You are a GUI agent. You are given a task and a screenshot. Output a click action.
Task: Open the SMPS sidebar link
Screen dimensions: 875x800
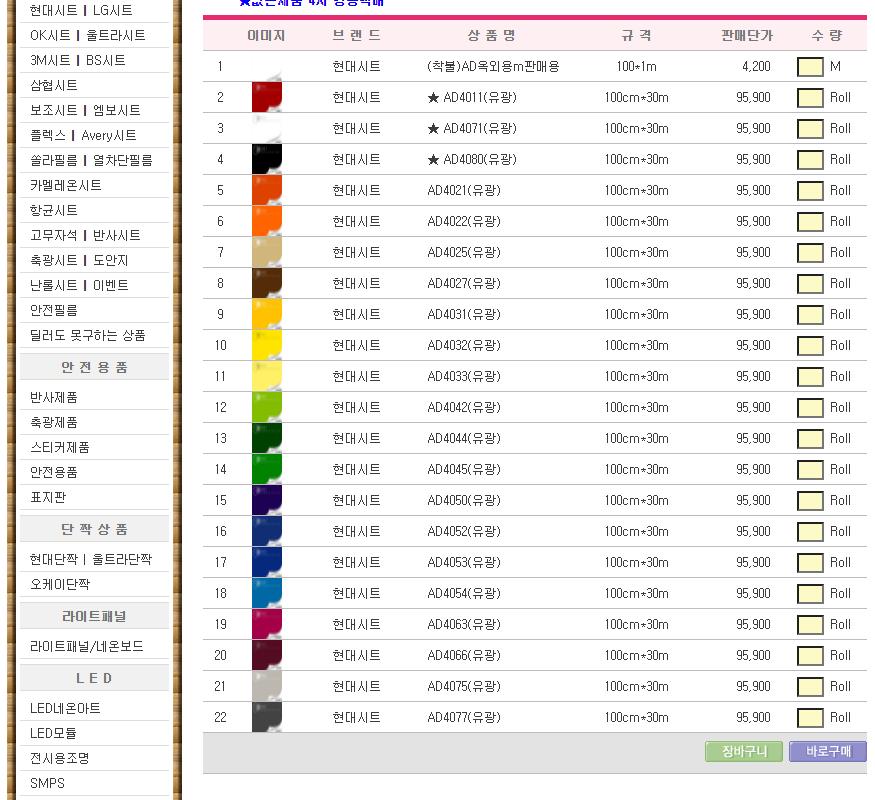coord(47,783)
